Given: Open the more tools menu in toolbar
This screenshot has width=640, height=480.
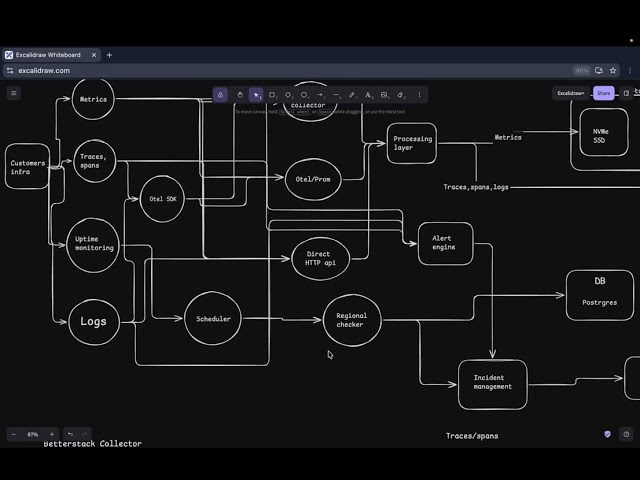Looking at the screenshot, I should pyautogui.click(x=419, y=95).
